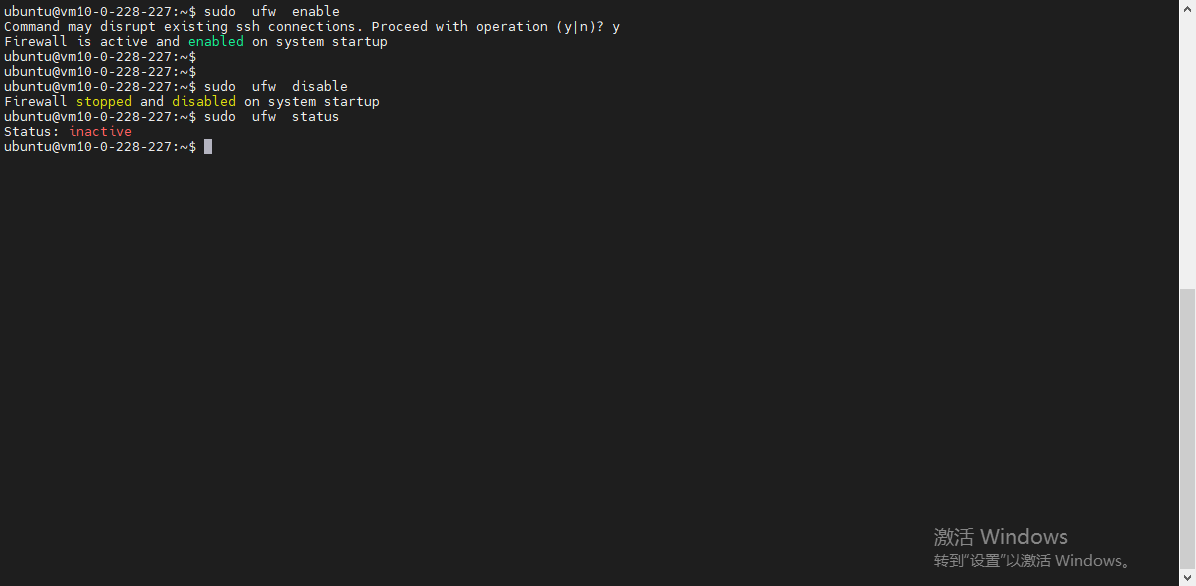Screen dimensions: 1196x586
Task: Click the first empty prompt after 'enabled' line
Action: [x=100, y=57]
